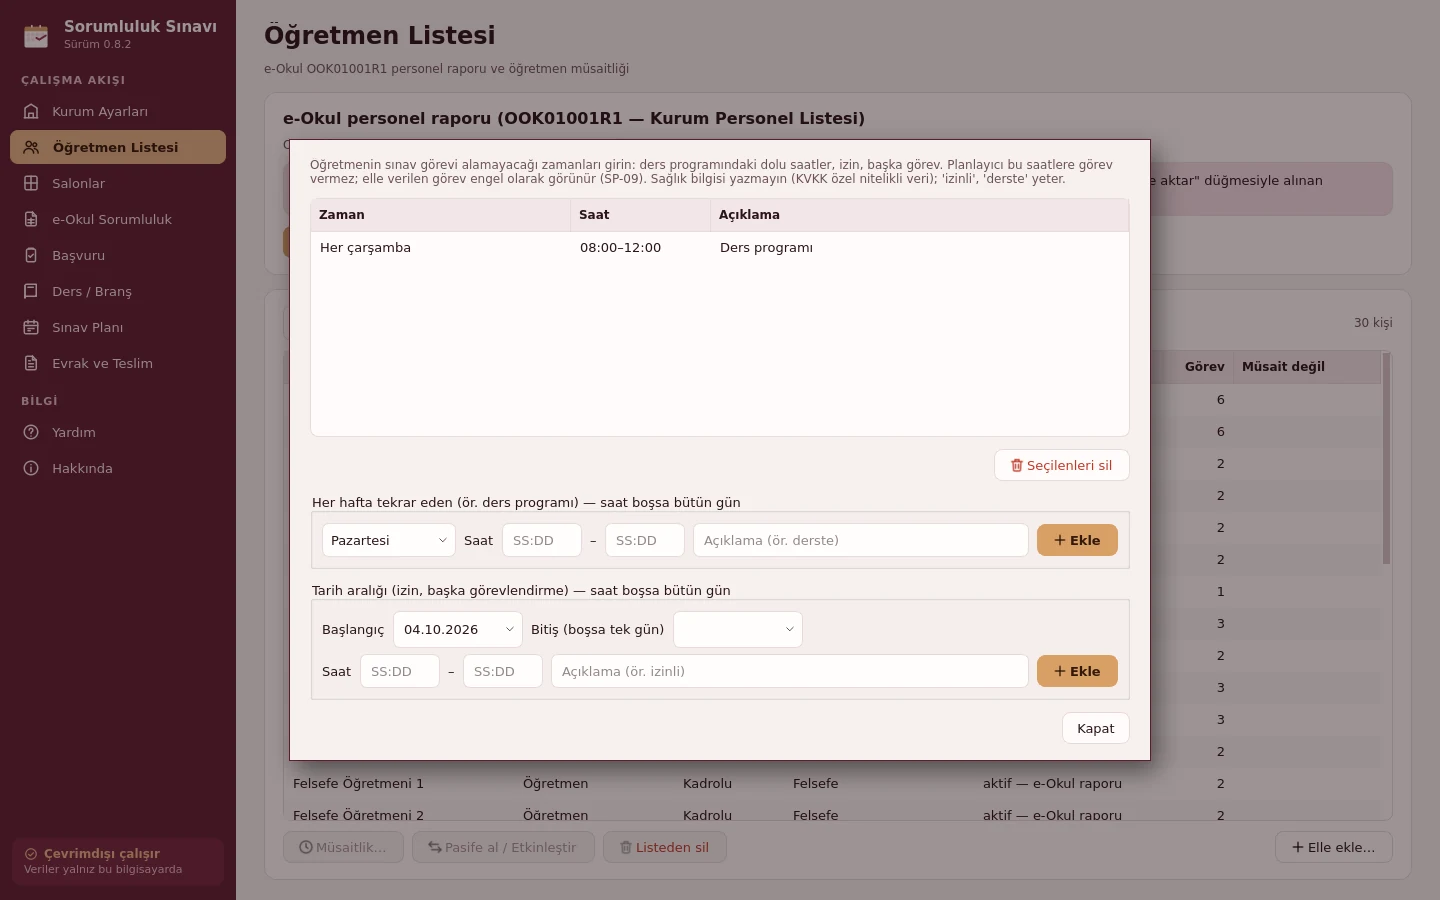Close the dialog with Kapat

coord(1096,728)
